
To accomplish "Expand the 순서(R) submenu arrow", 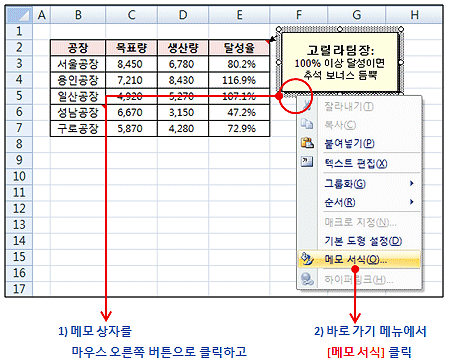I will tap(412, 202).
